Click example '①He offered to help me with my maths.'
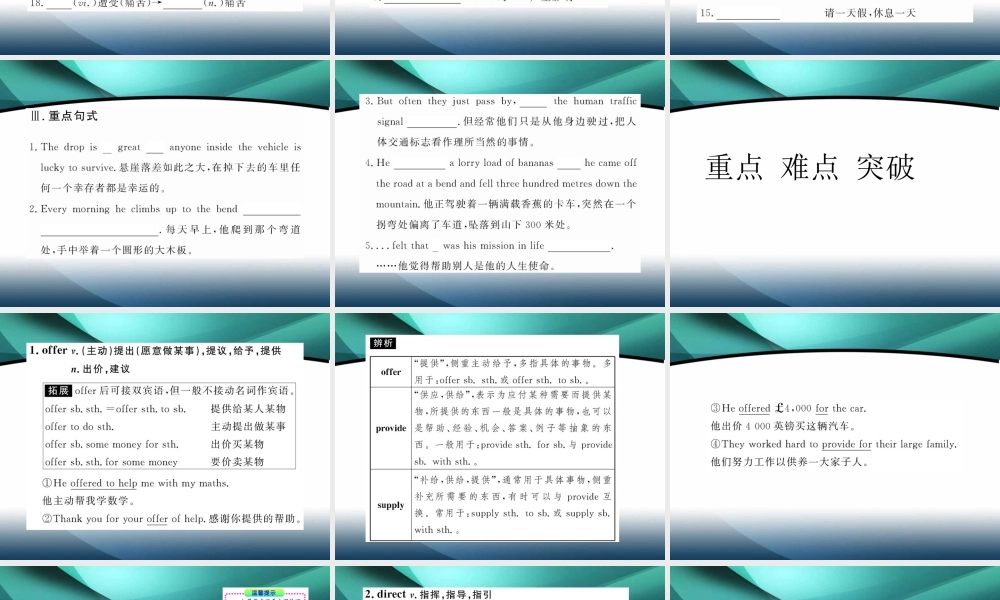Viewport: 1000px width, 600px height. 136,483
